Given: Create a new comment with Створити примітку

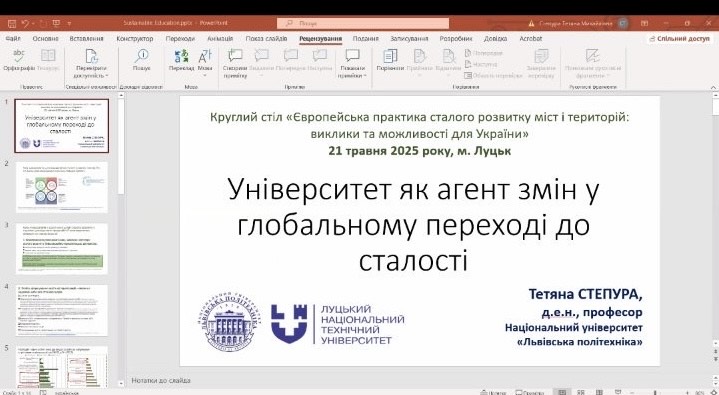Looking at the screenshot, I should click(x=235, y=63).
